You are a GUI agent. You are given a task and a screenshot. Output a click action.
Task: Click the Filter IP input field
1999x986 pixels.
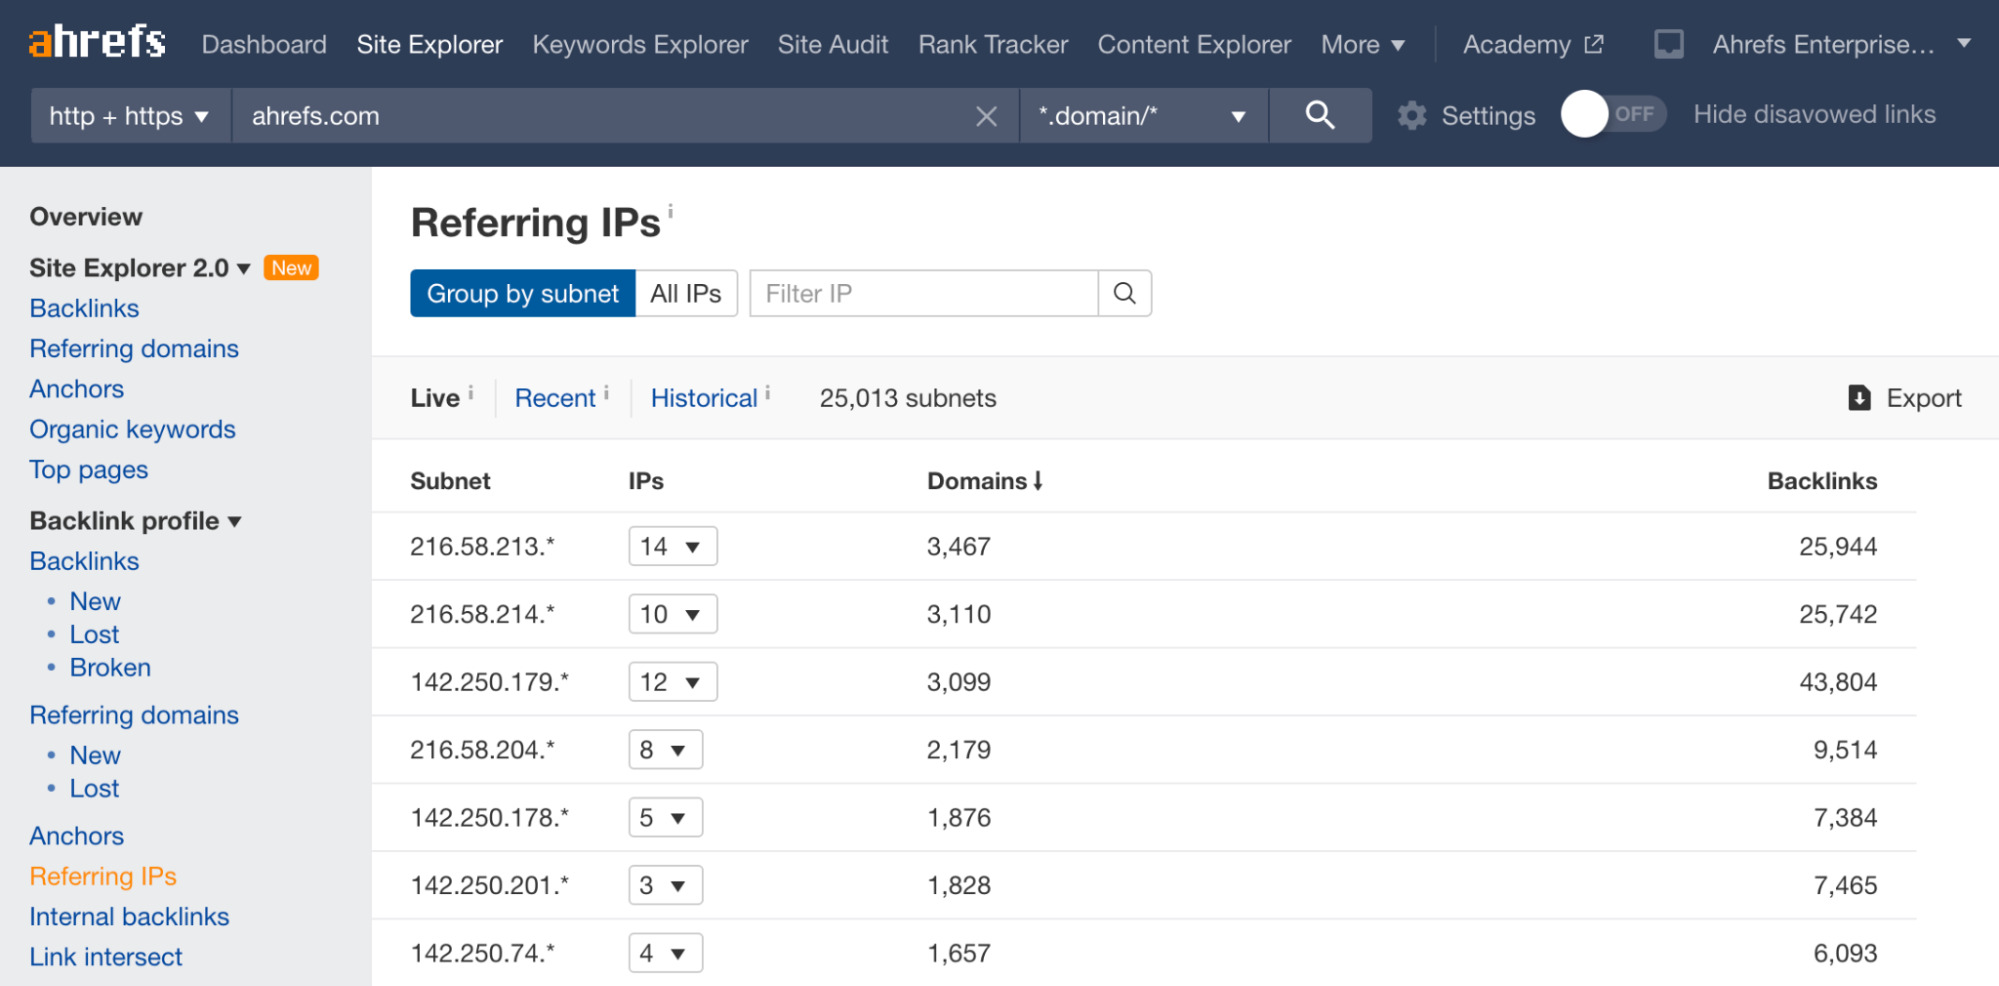click(x=923, y=293)
